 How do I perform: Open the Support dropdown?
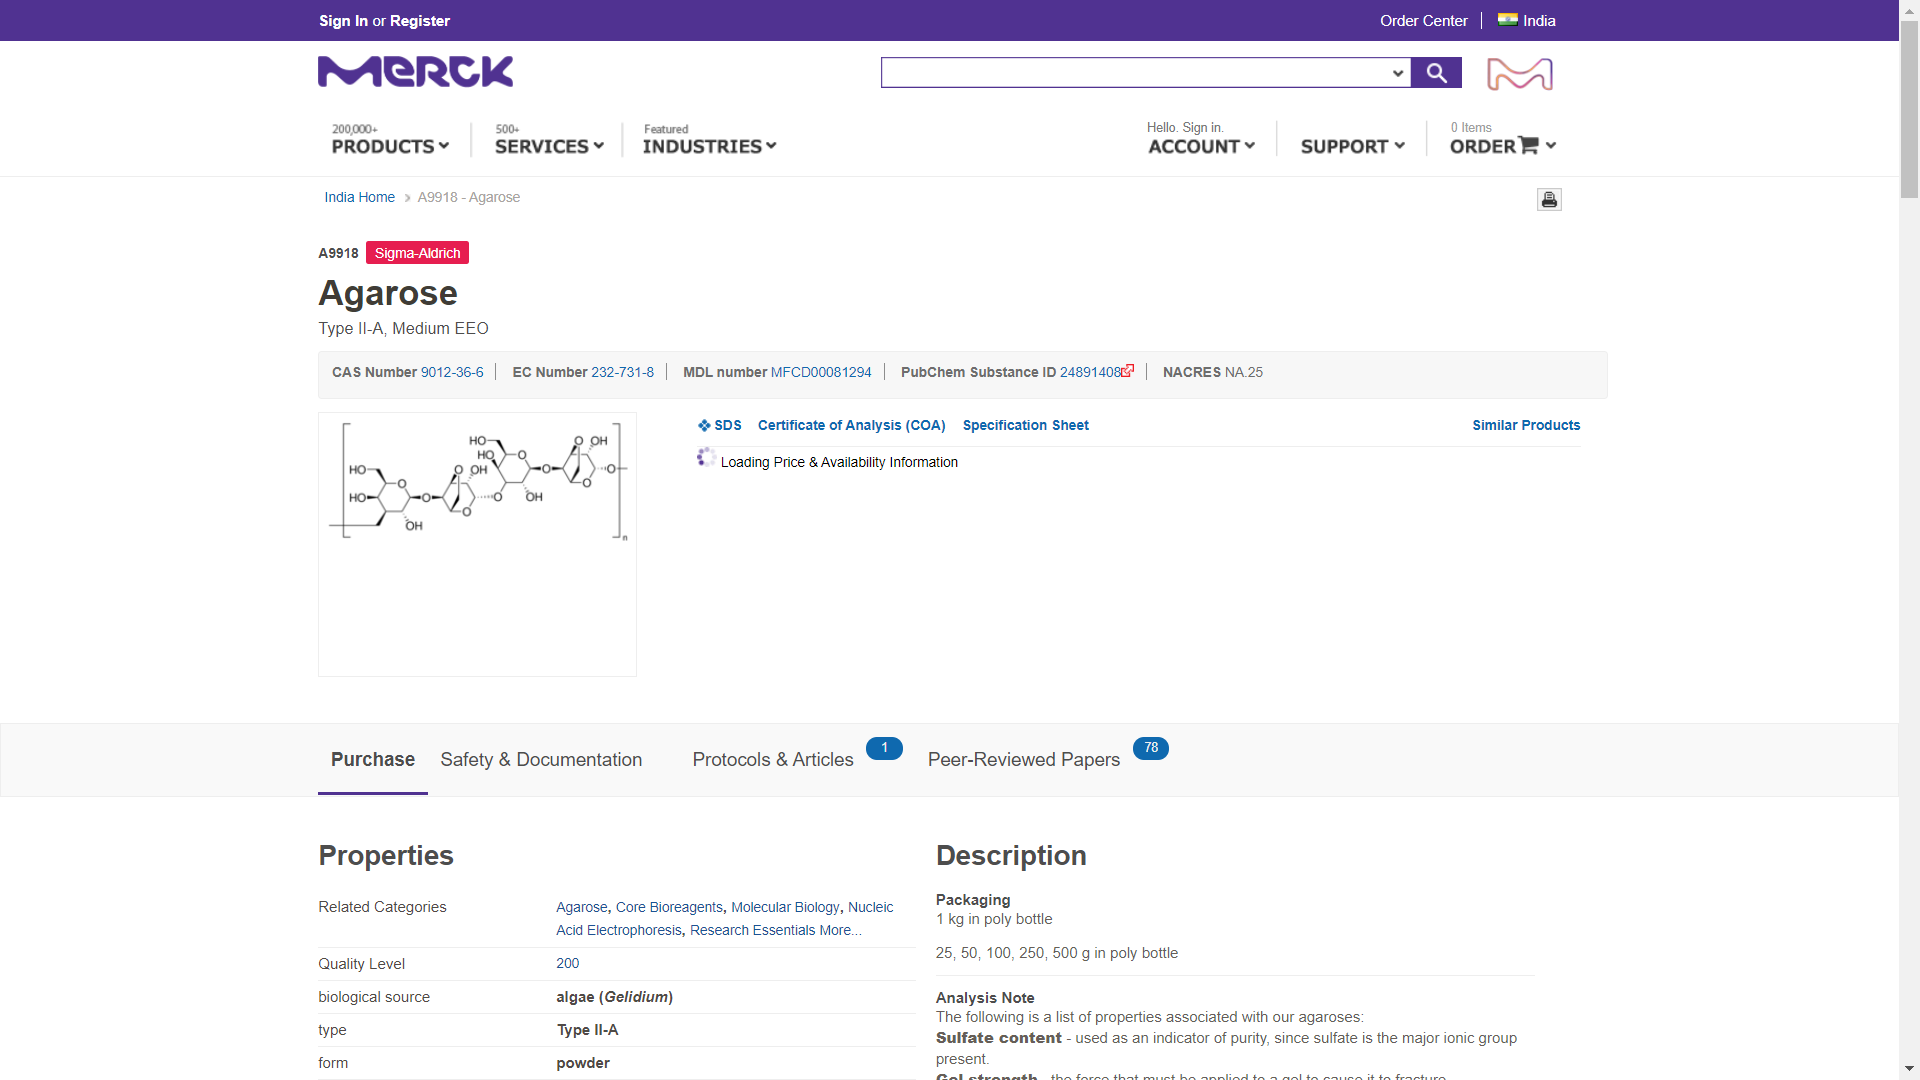coord(1352,146)
